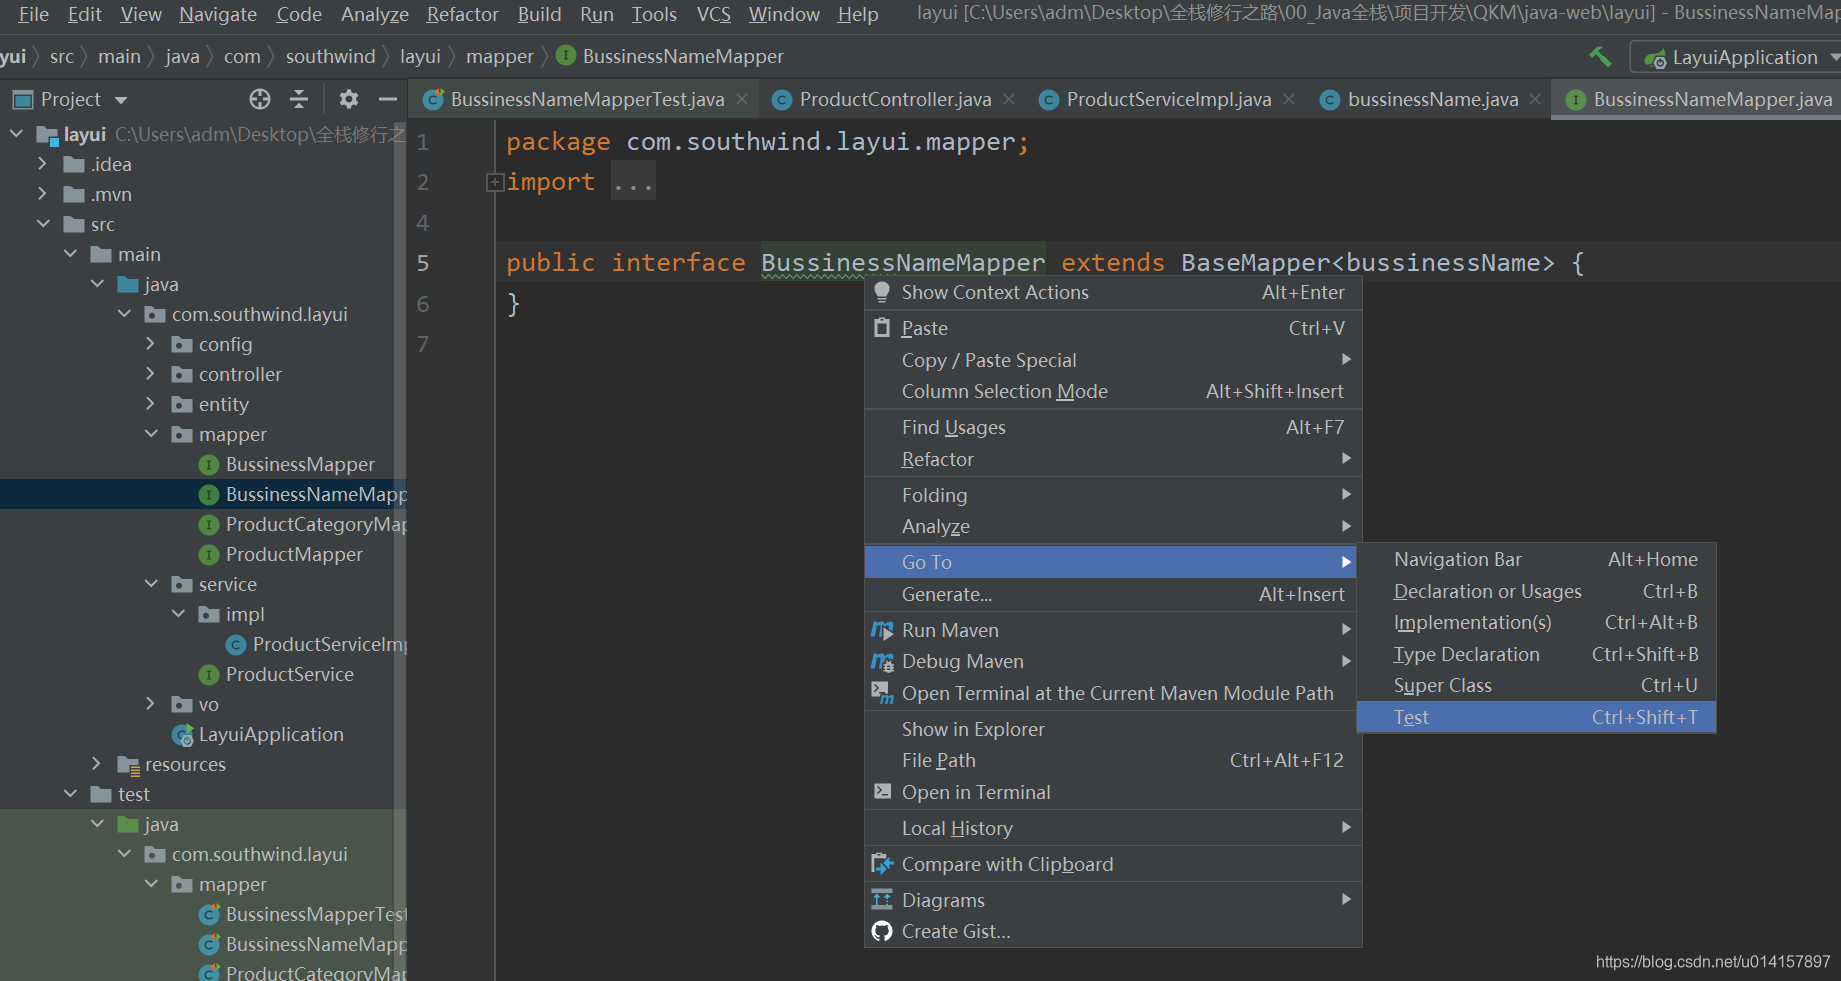This screenshot has height=981, width=1841.
Task: Select Type Declaration in the Go To submenu
Action: point(1536,654)
